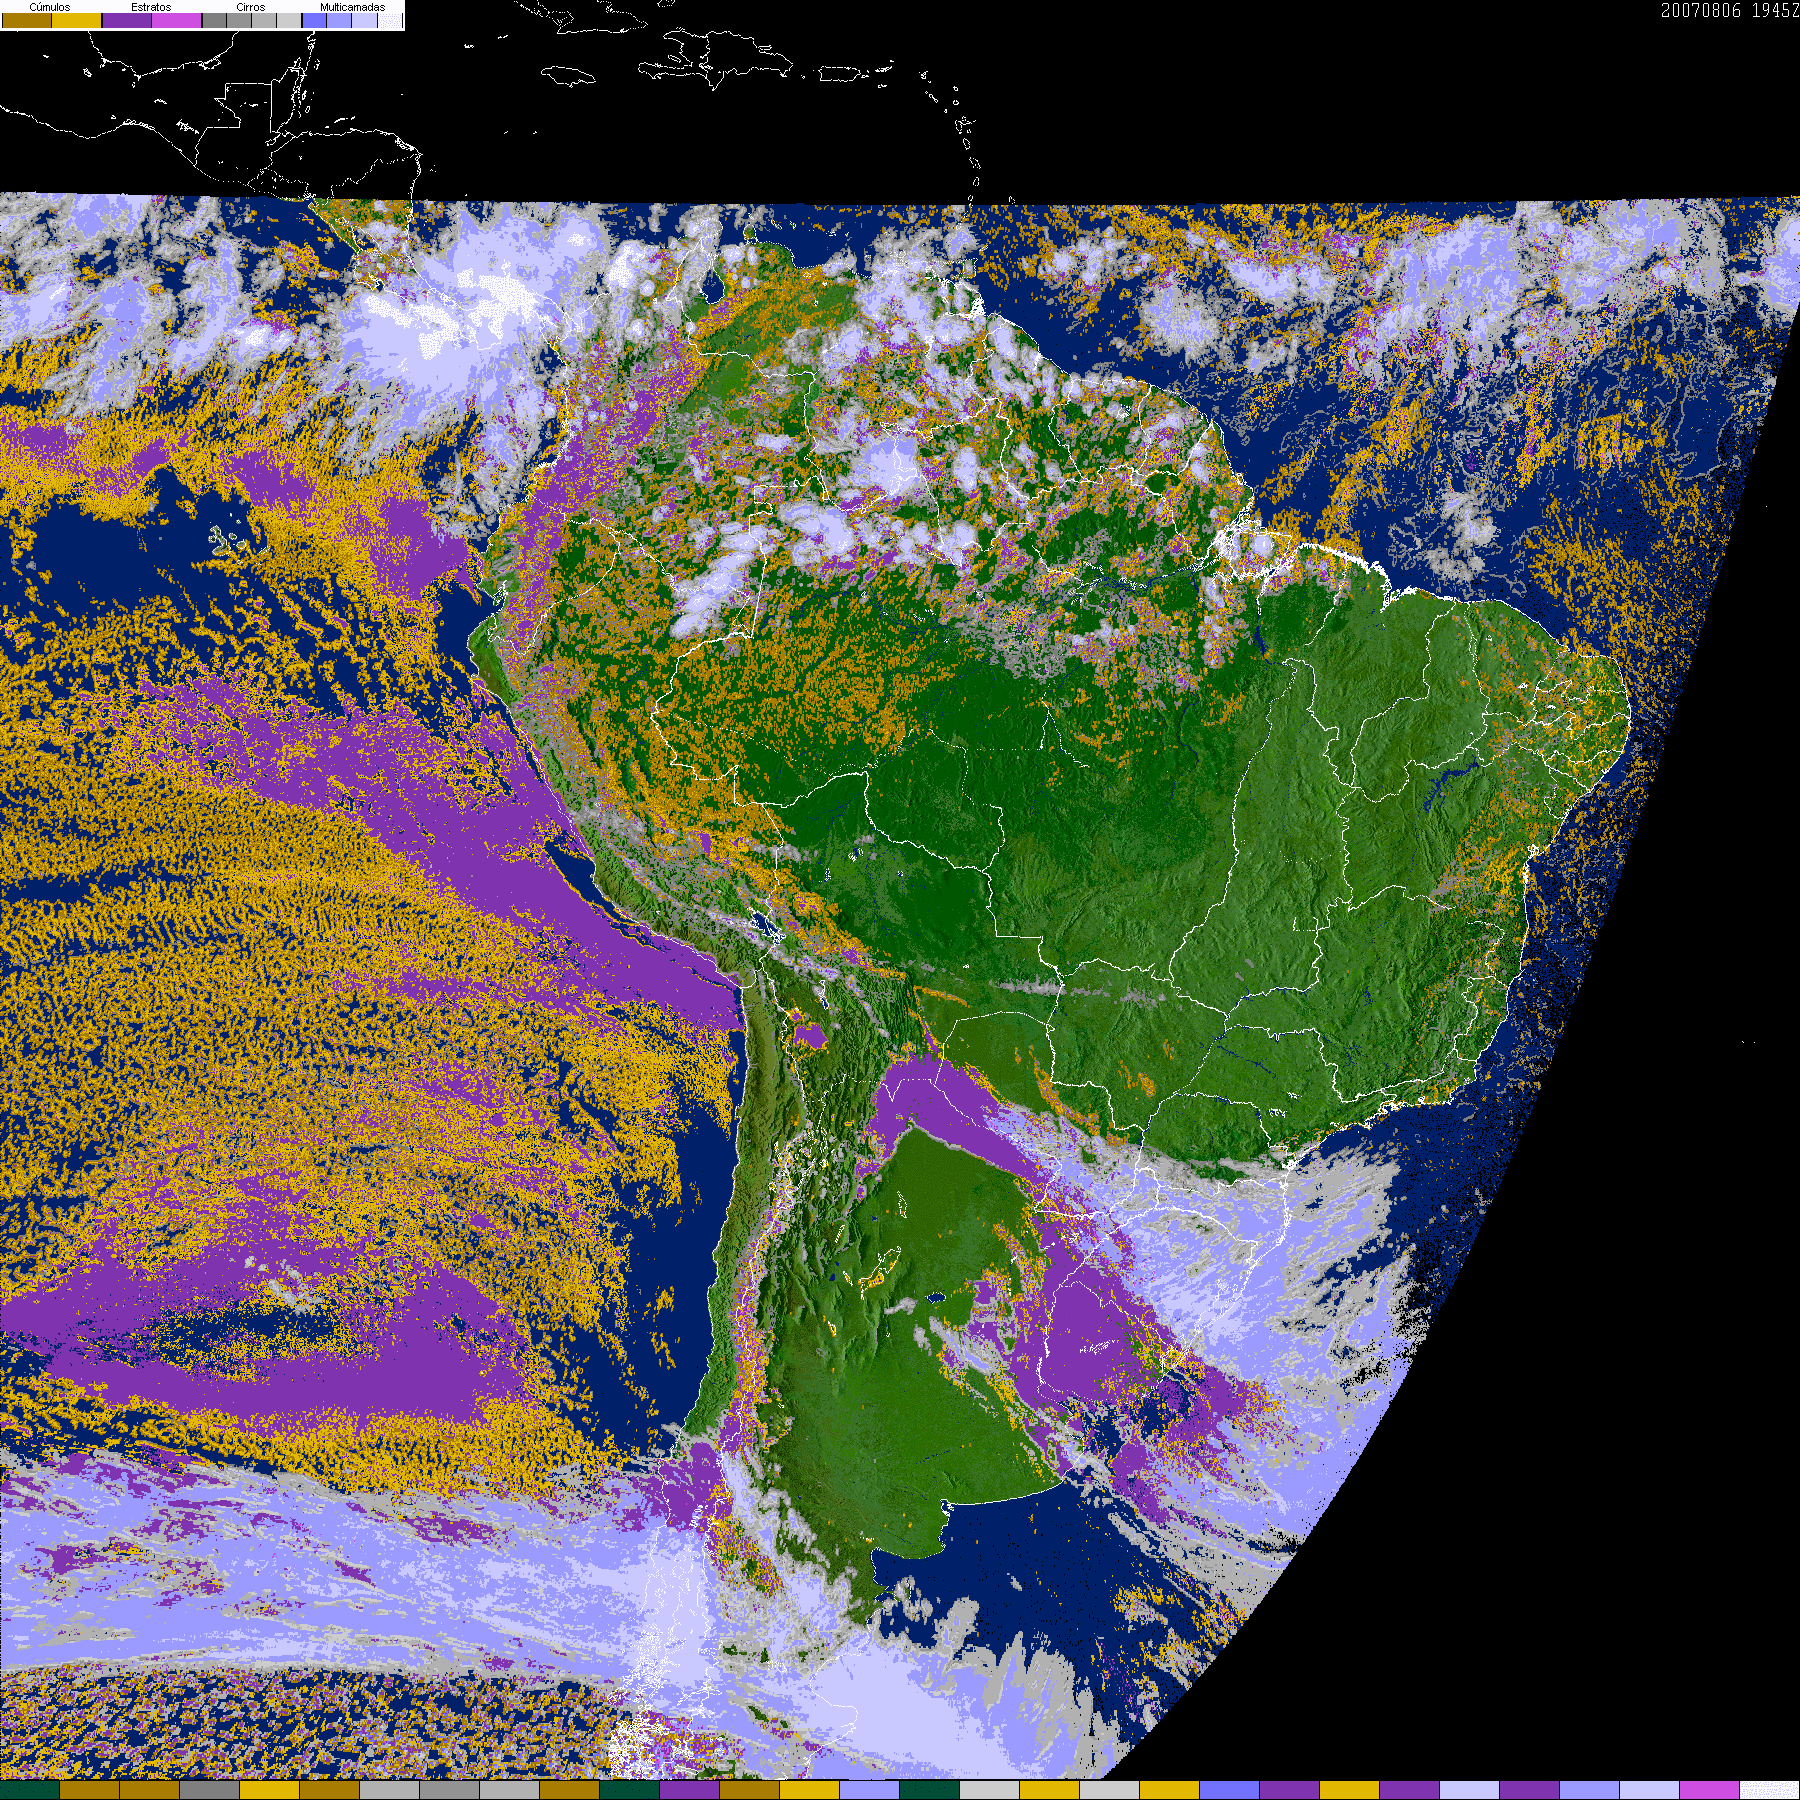Click the magenta block in the bottom color strip
The height and width of the screenshot is (1800, 1800).
point(1709,1790)
